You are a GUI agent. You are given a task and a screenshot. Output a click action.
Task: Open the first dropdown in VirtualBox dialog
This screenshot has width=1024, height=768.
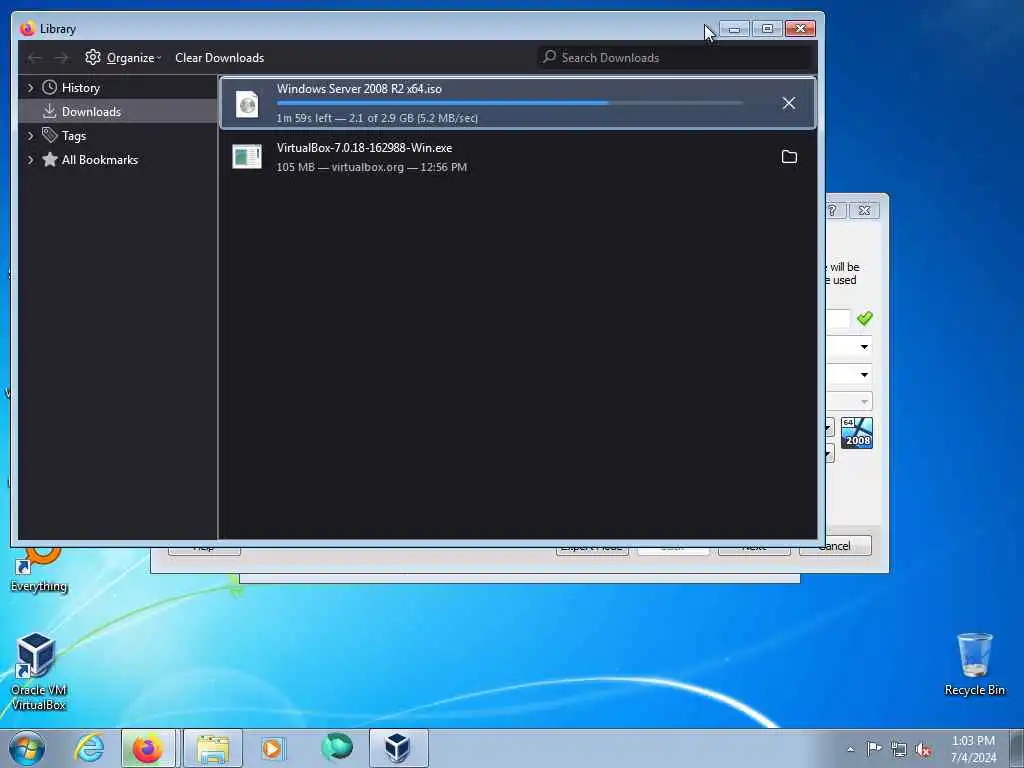click(864, 347)
